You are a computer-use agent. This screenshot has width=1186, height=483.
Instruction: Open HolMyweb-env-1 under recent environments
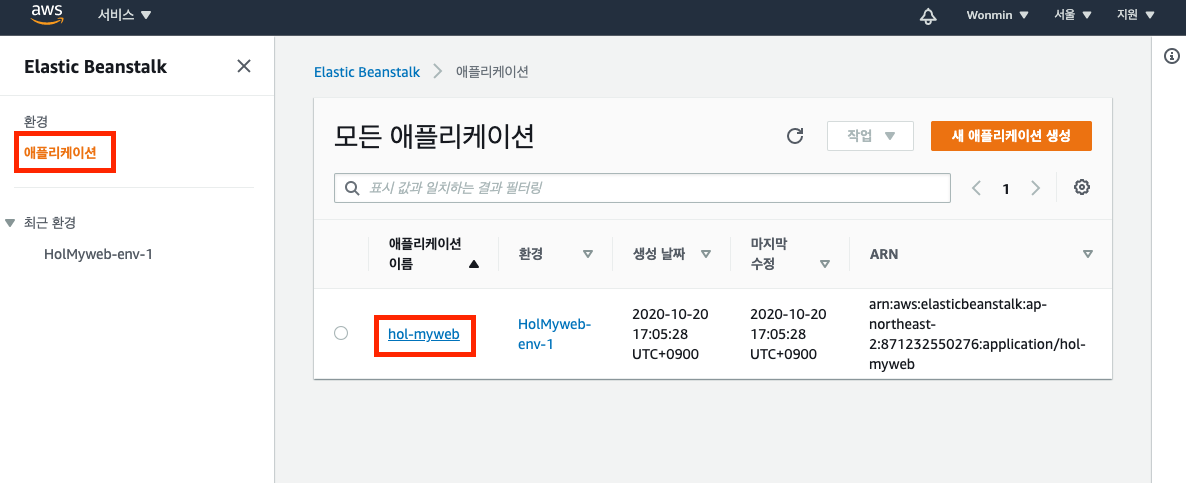[99, 254]
